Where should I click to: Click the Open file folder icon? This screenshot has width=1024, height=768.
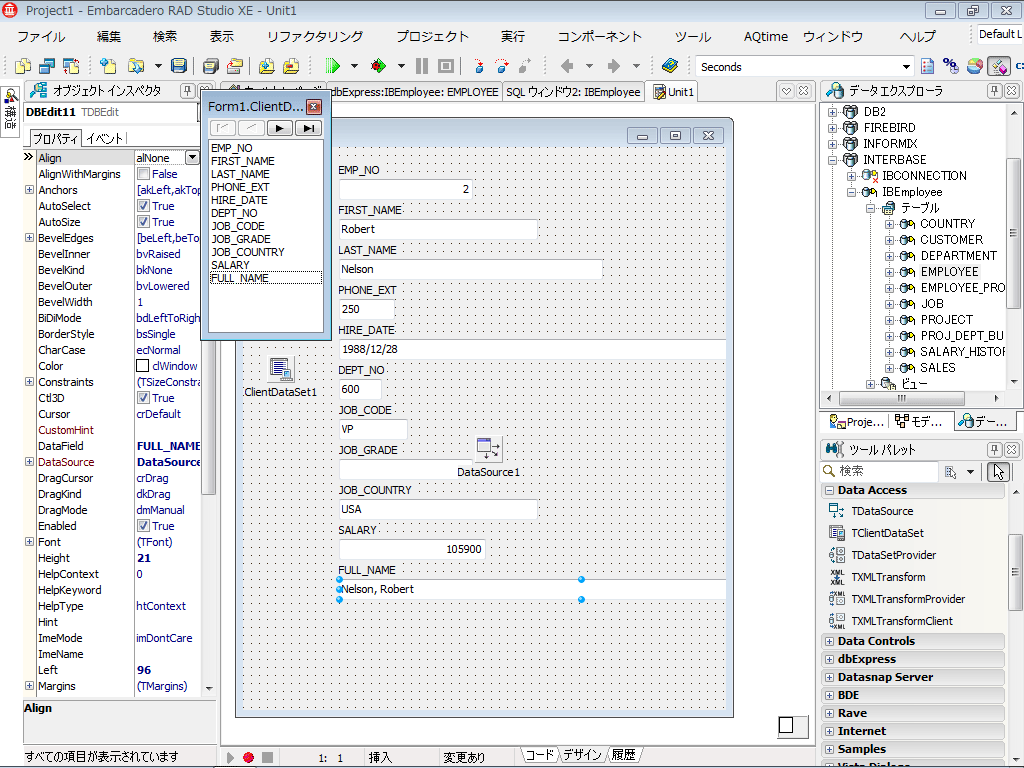(x=136, y=66)
